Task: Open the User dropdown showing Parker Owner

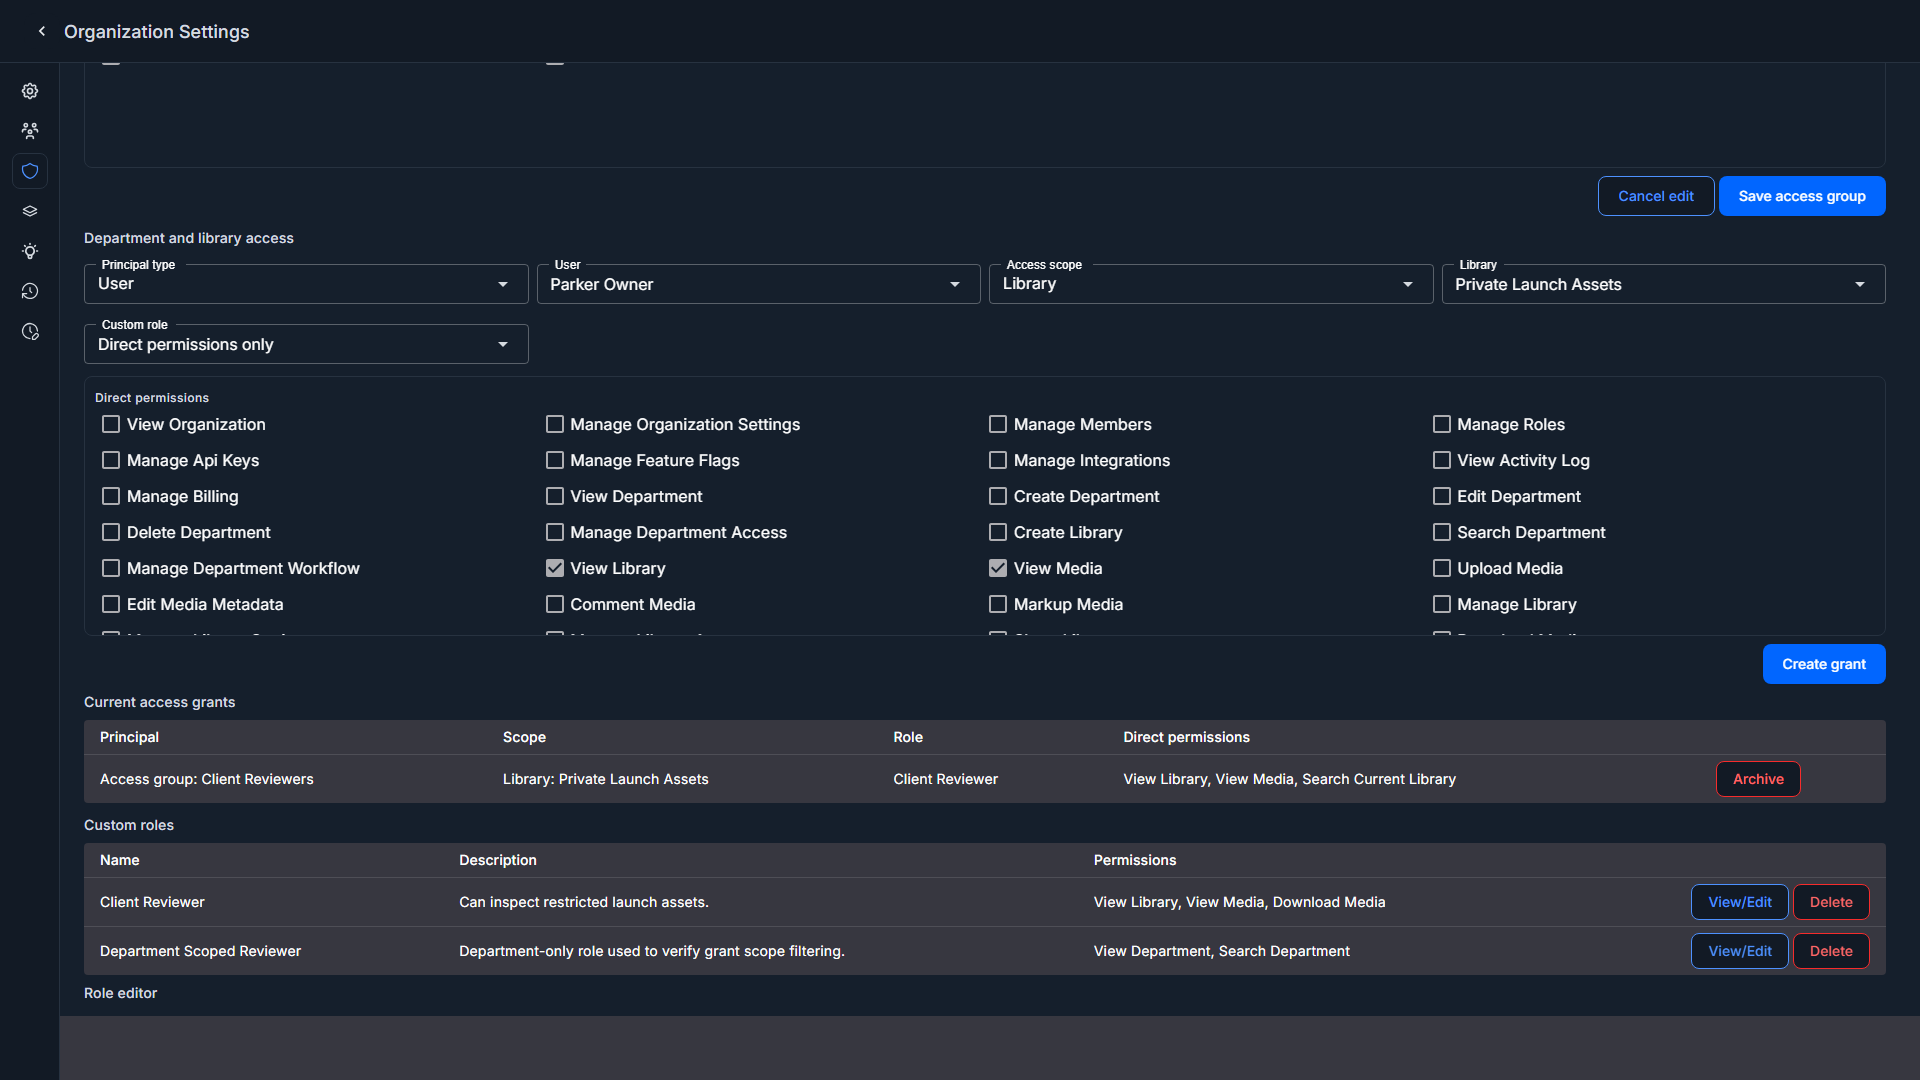Action: pyautogui.click(x=758, y=284)
